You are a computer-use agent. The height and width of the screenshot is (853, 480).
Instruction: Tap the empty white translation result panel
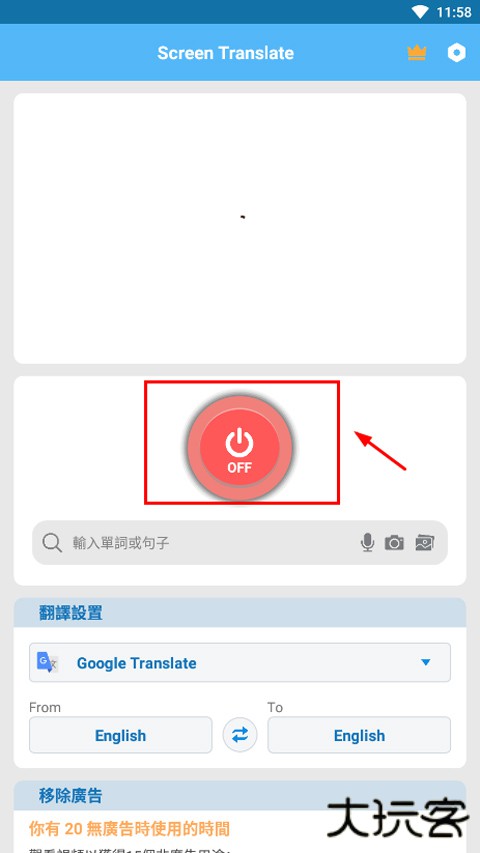point(239,228)
